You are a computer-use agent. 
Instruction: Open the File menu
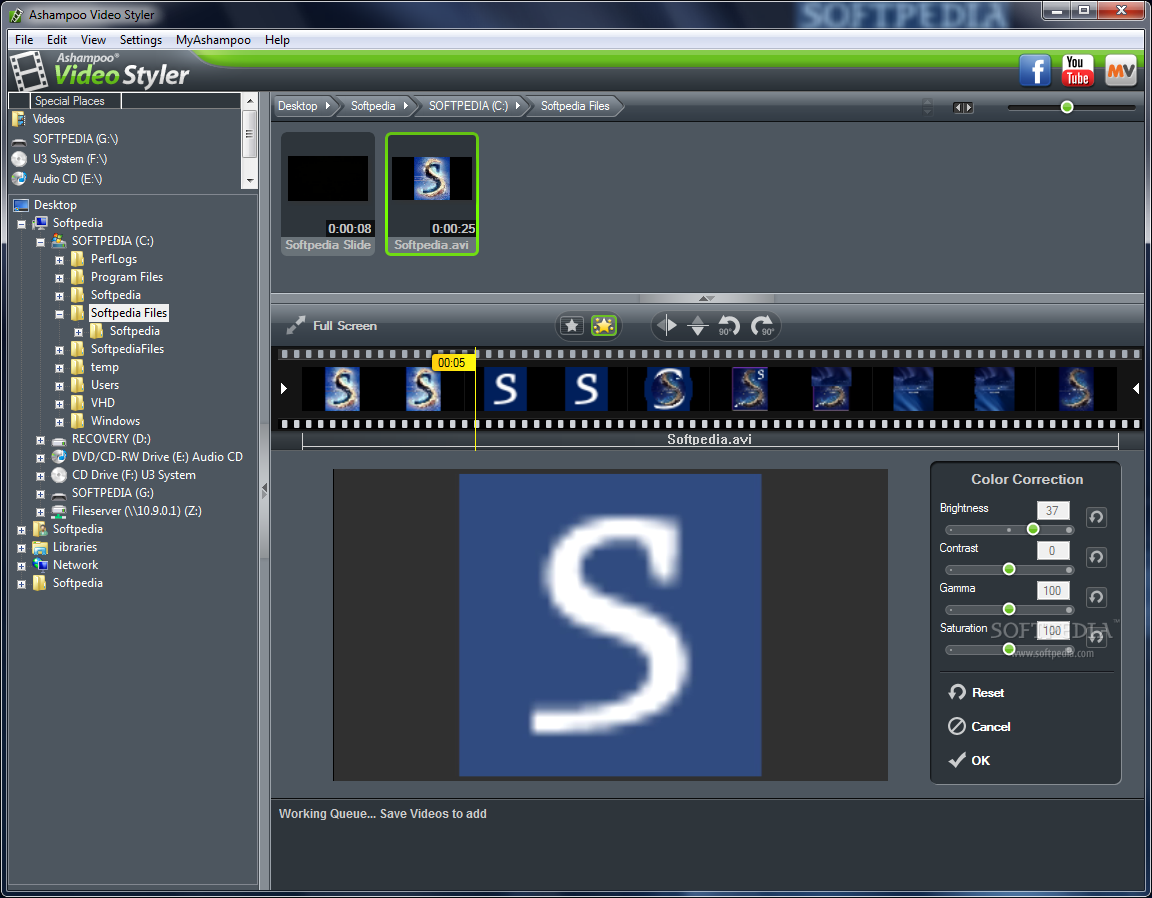pos(24,40)
